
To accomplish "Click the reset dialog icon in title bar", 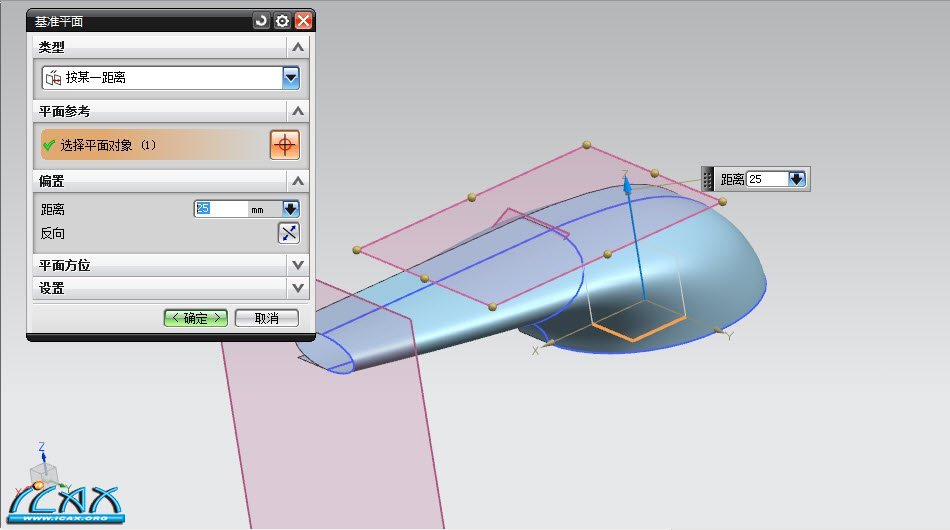I will (262, 20).
